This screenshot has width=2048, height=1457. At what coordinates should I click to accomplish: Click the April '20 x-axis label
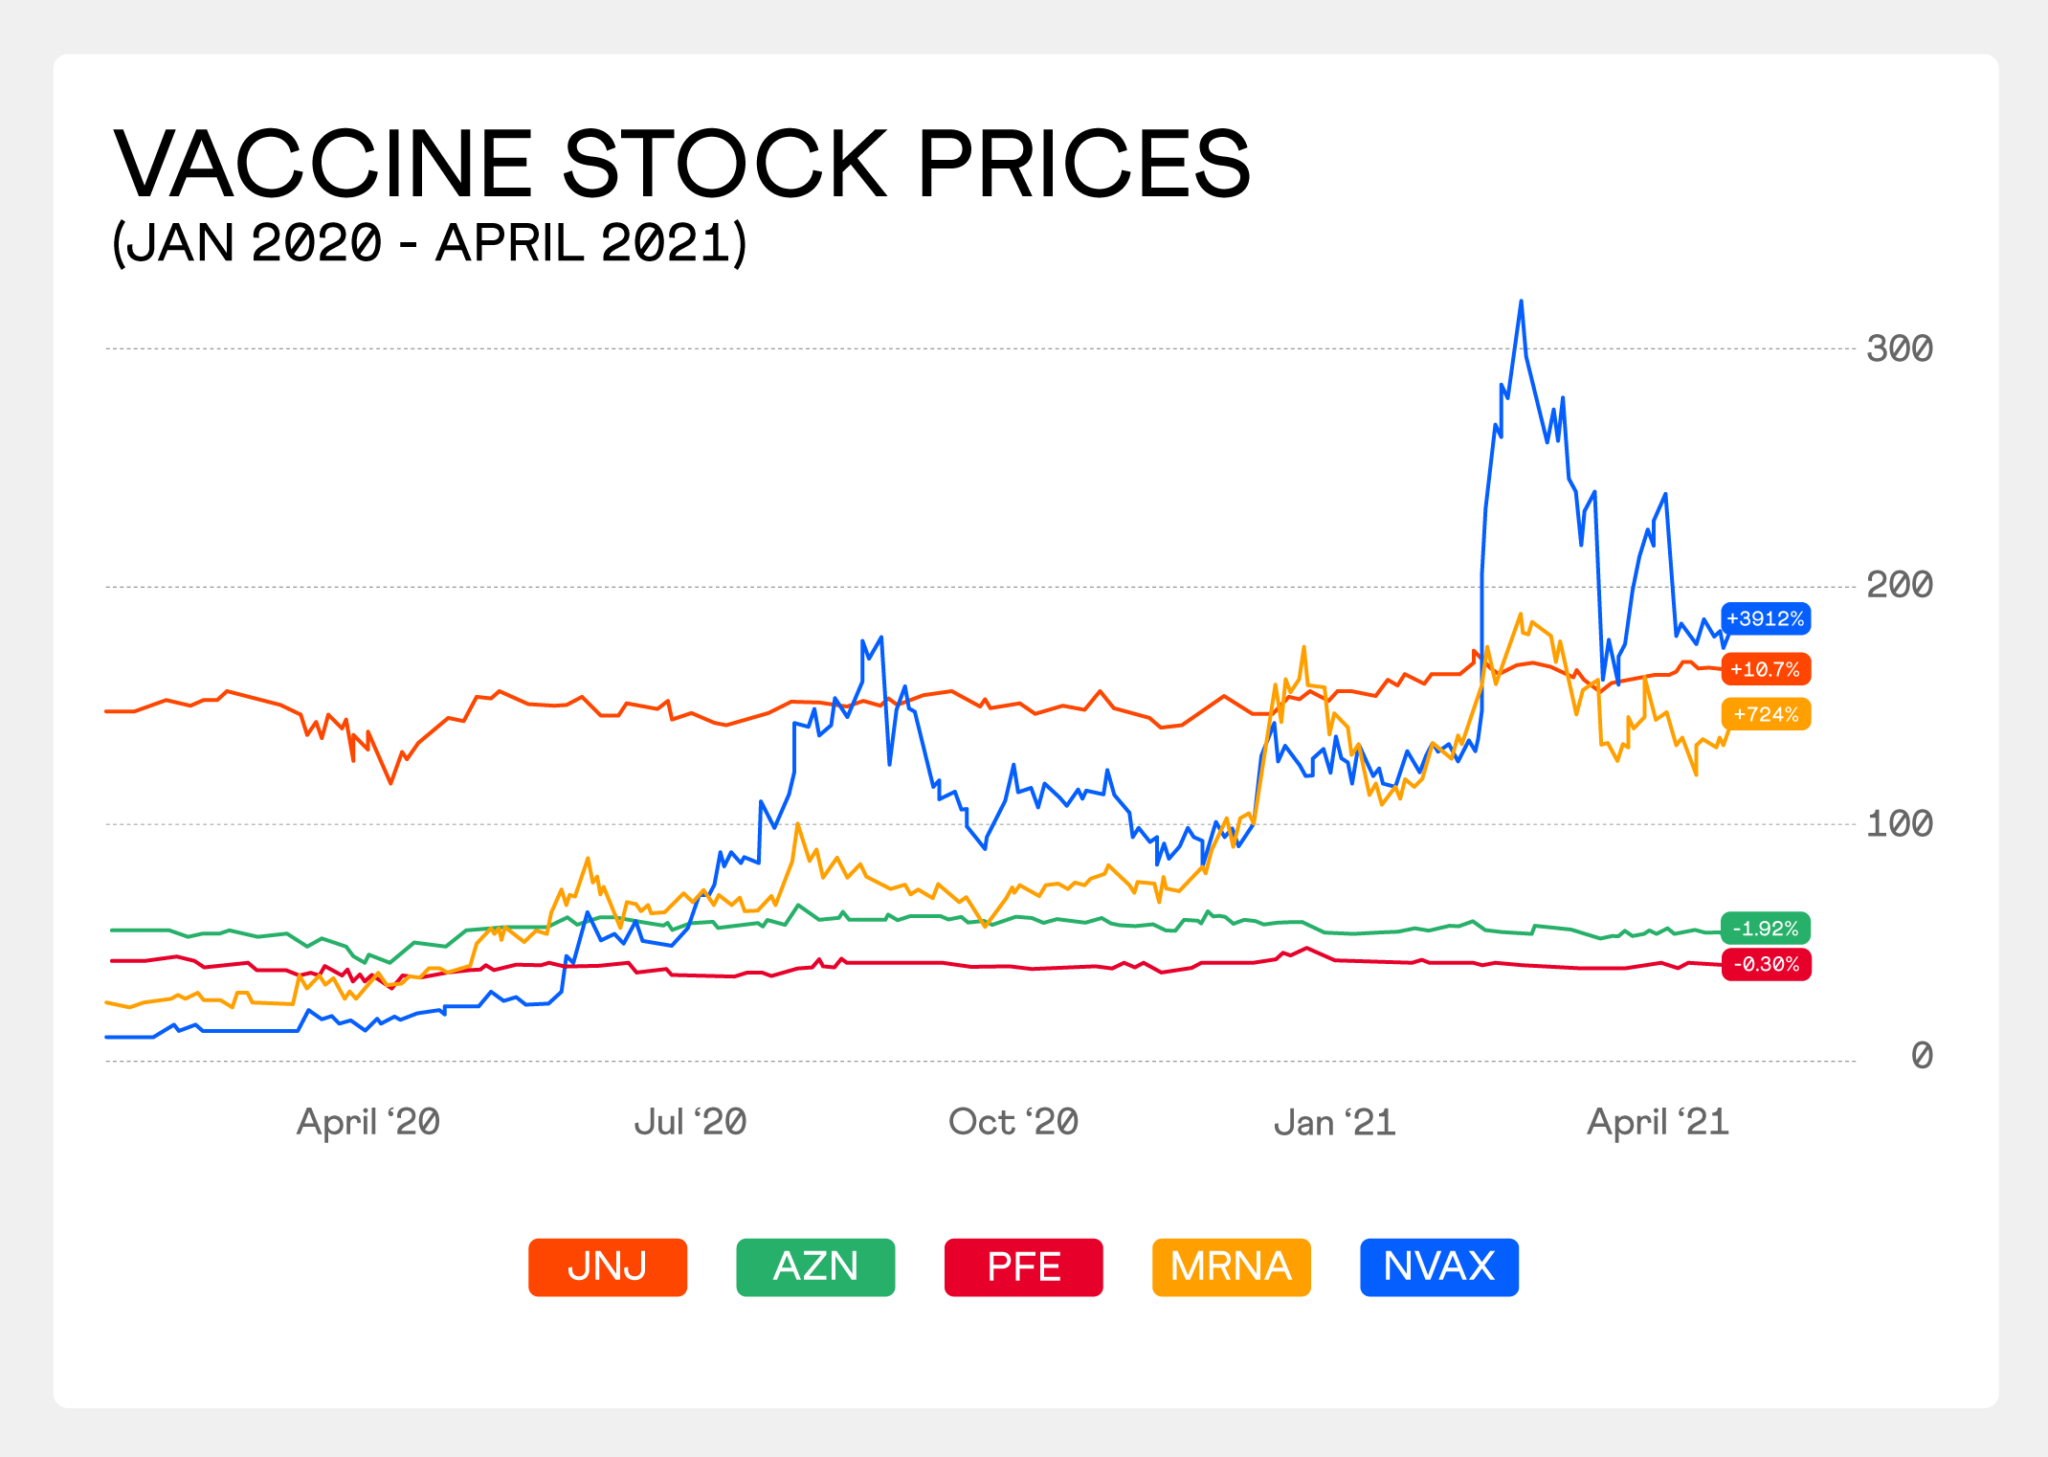coord(368,1122)
